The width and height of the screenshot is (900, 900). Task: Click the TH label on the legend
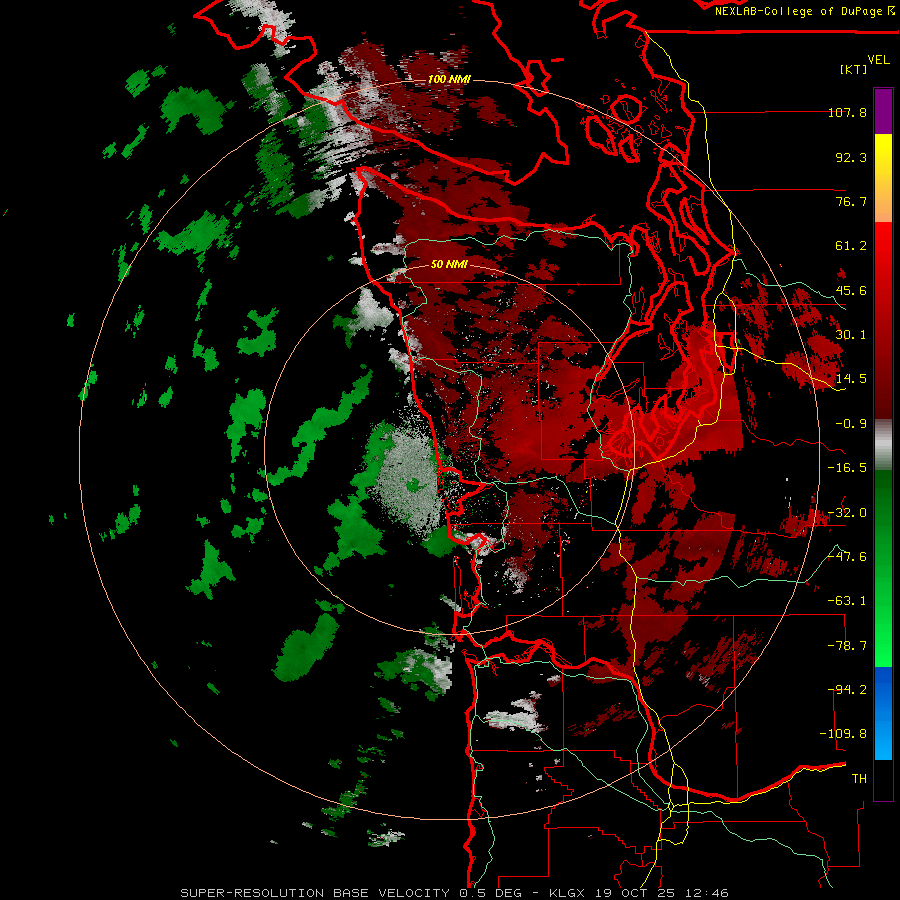click(x=859, y=779)
